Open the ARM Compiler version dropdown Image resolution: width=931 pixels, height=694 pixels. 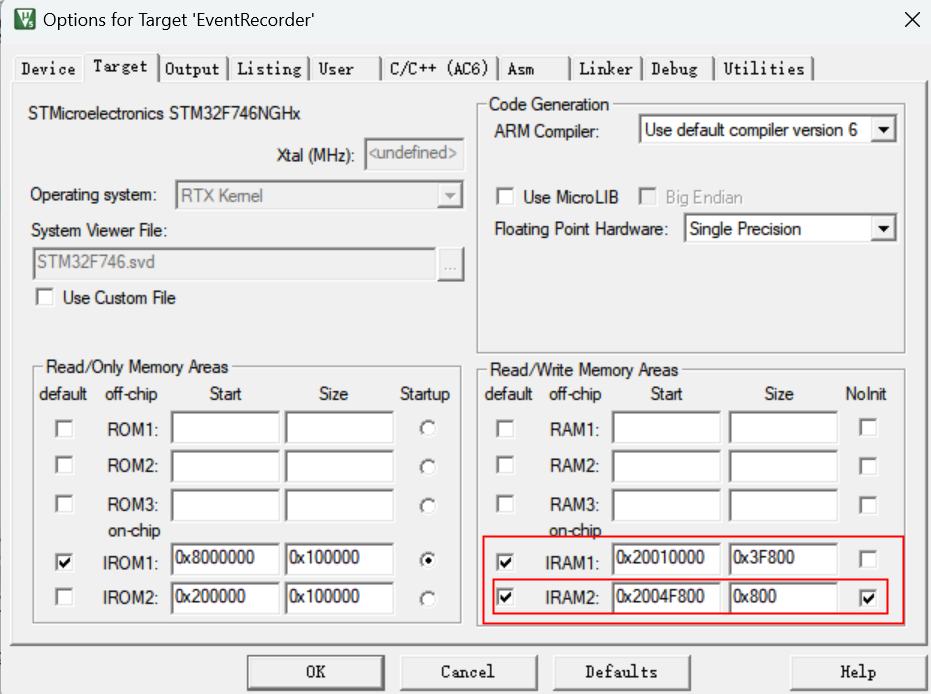pyautogui.click(x=882, y=130)
